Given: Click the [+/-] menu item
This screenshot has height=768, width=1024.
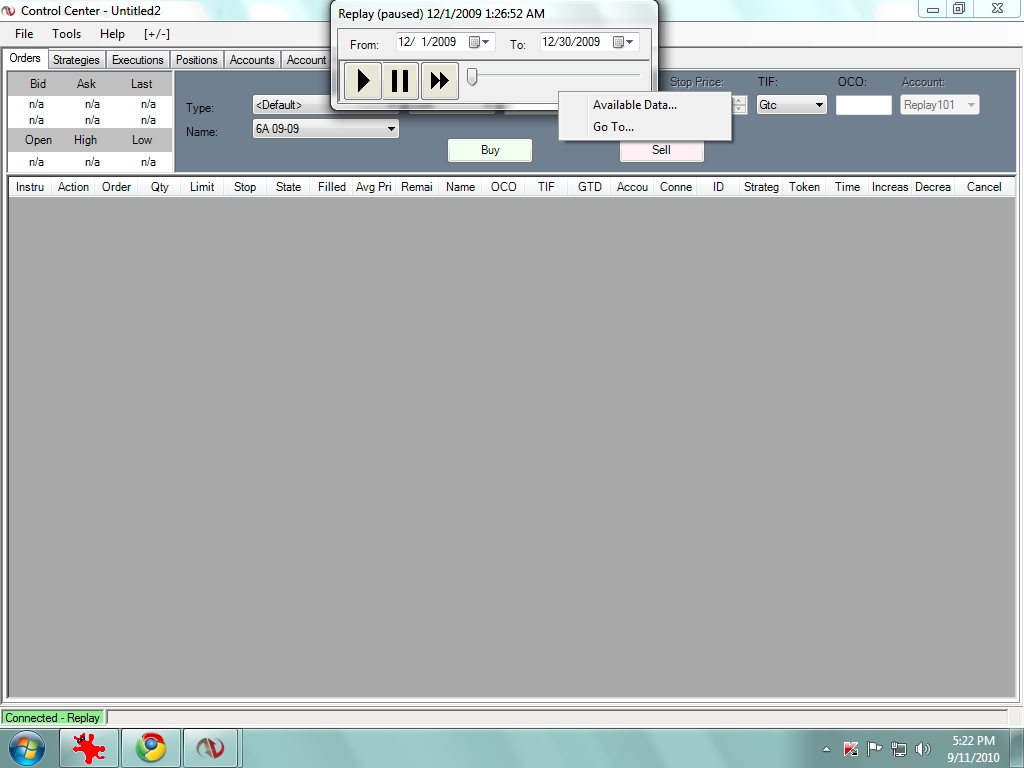Looking at the screenshot, I should [x=157, y=34].
